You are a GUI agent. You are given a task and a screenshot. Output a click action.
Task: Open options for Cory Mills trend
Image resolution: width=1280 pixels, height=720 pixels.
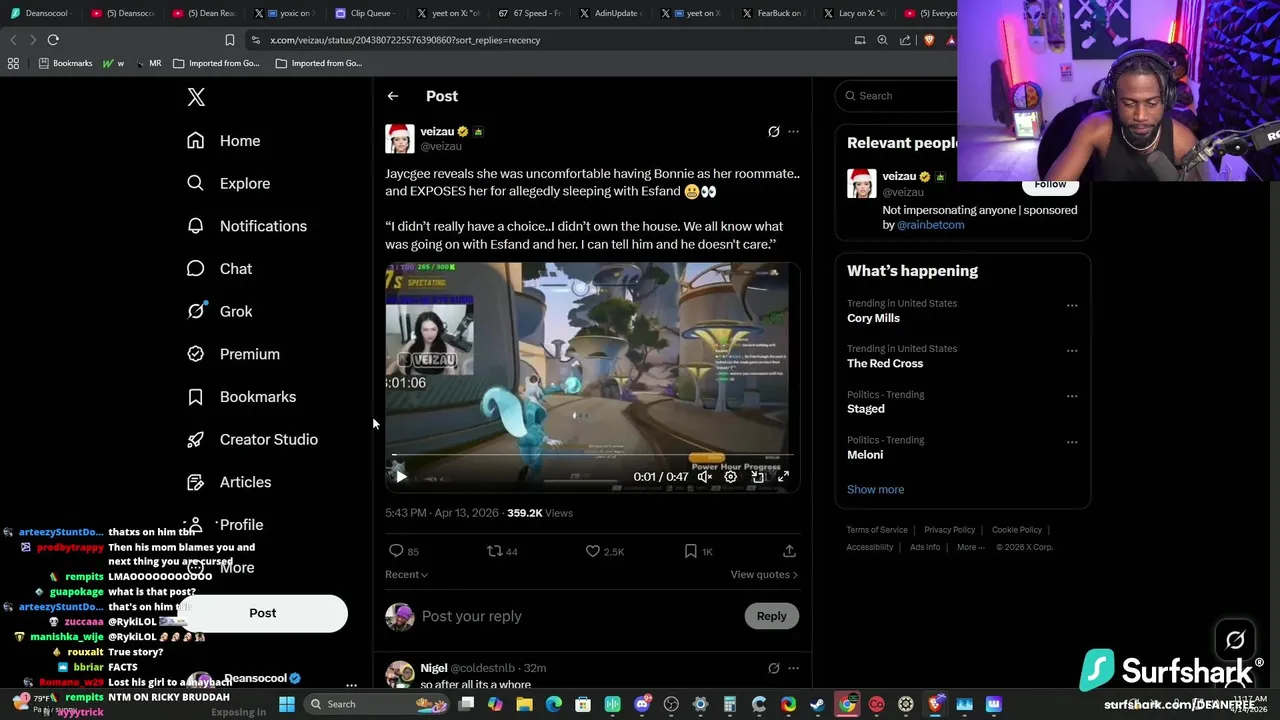tap(1072, 305)
